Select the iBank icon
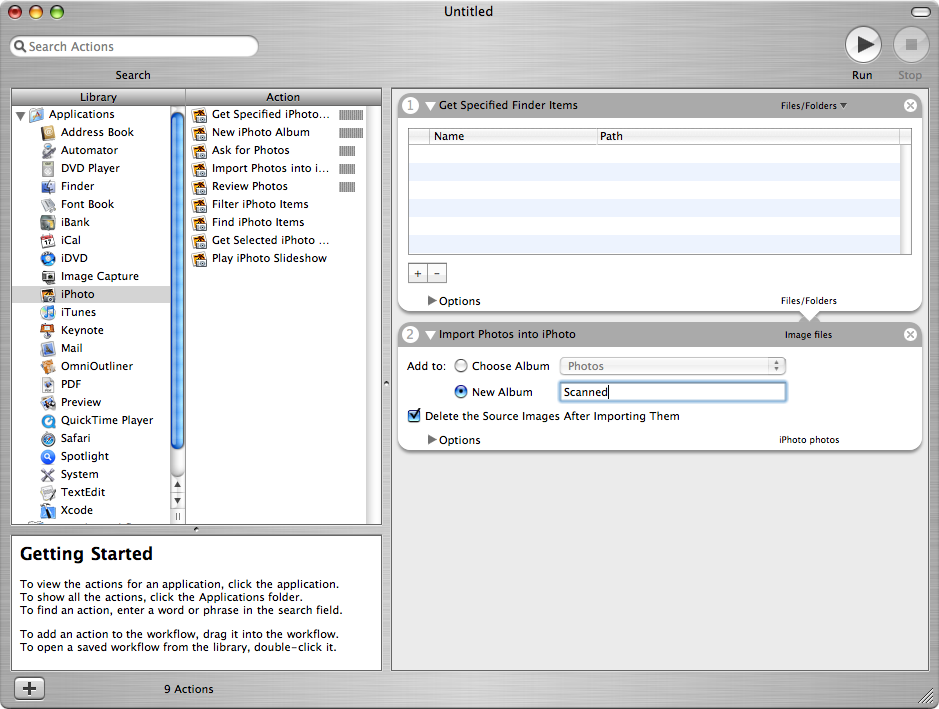 (48, 222)
